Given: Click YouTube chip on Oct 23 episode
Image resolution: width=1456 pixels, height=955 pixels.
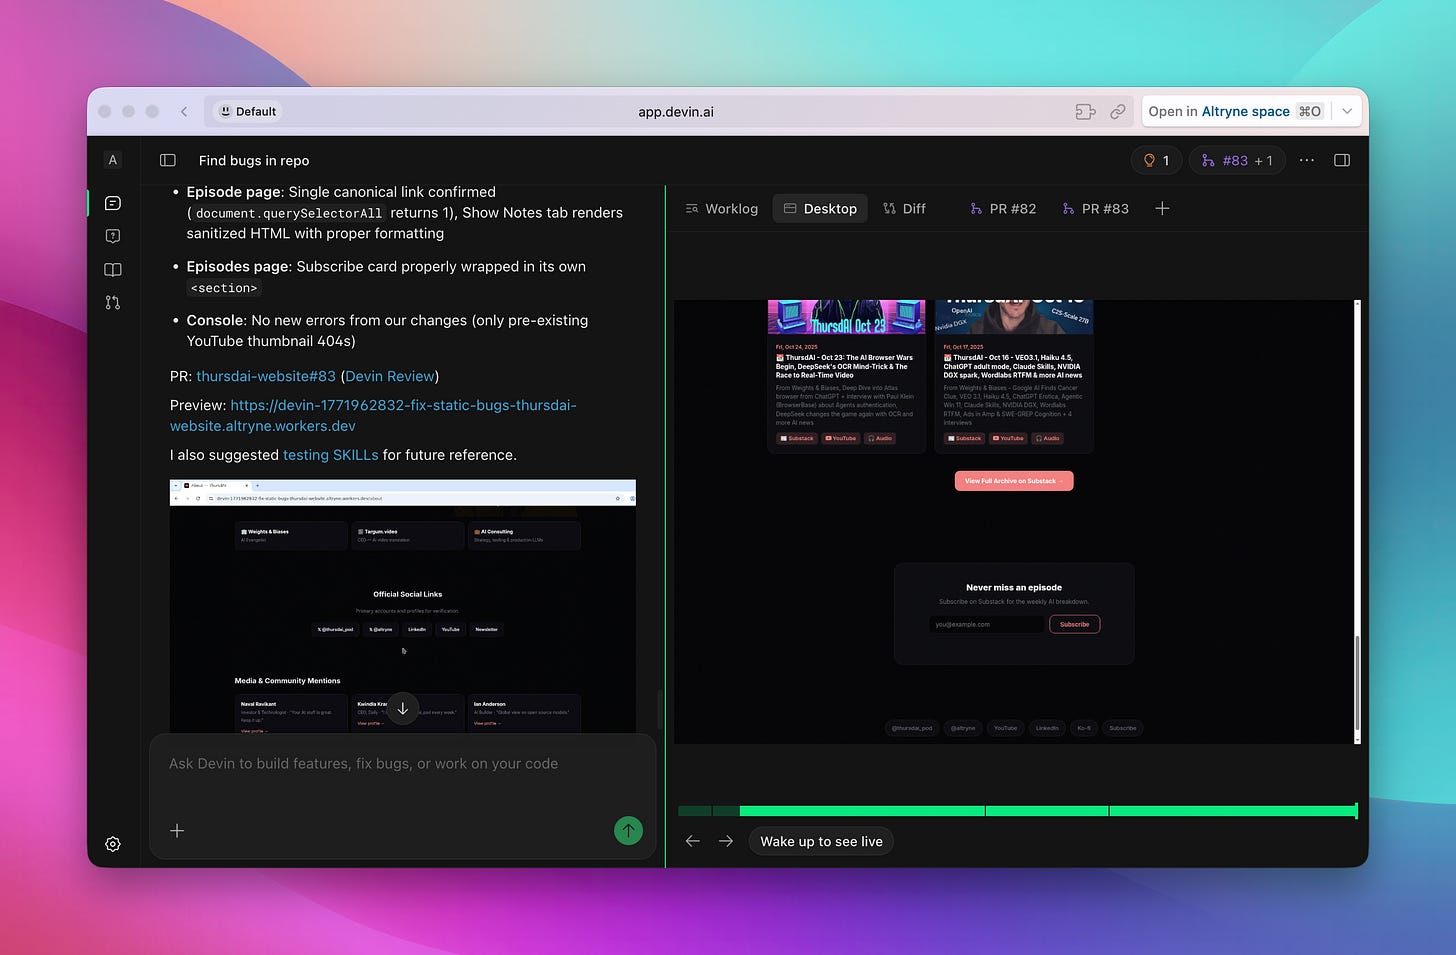Looking at the screenshot, I should point(841,438).
